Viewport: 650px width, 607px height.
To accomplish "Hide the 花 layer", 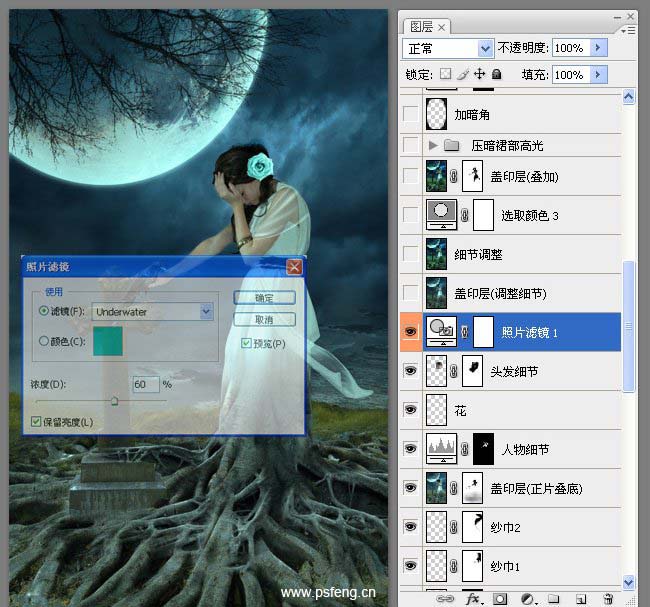I will (x=411, y=410).
